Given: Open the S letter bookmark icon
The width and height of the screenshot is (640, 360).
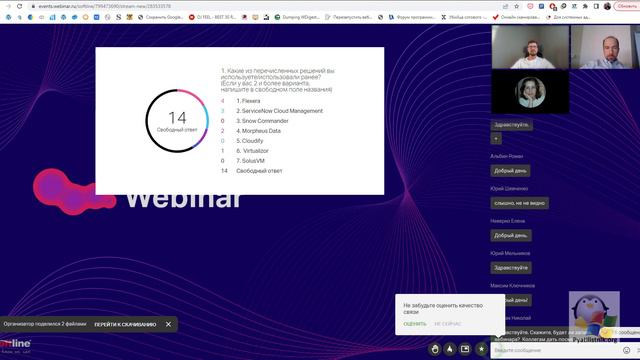Looking at the screenshot, I should (119, 17).
